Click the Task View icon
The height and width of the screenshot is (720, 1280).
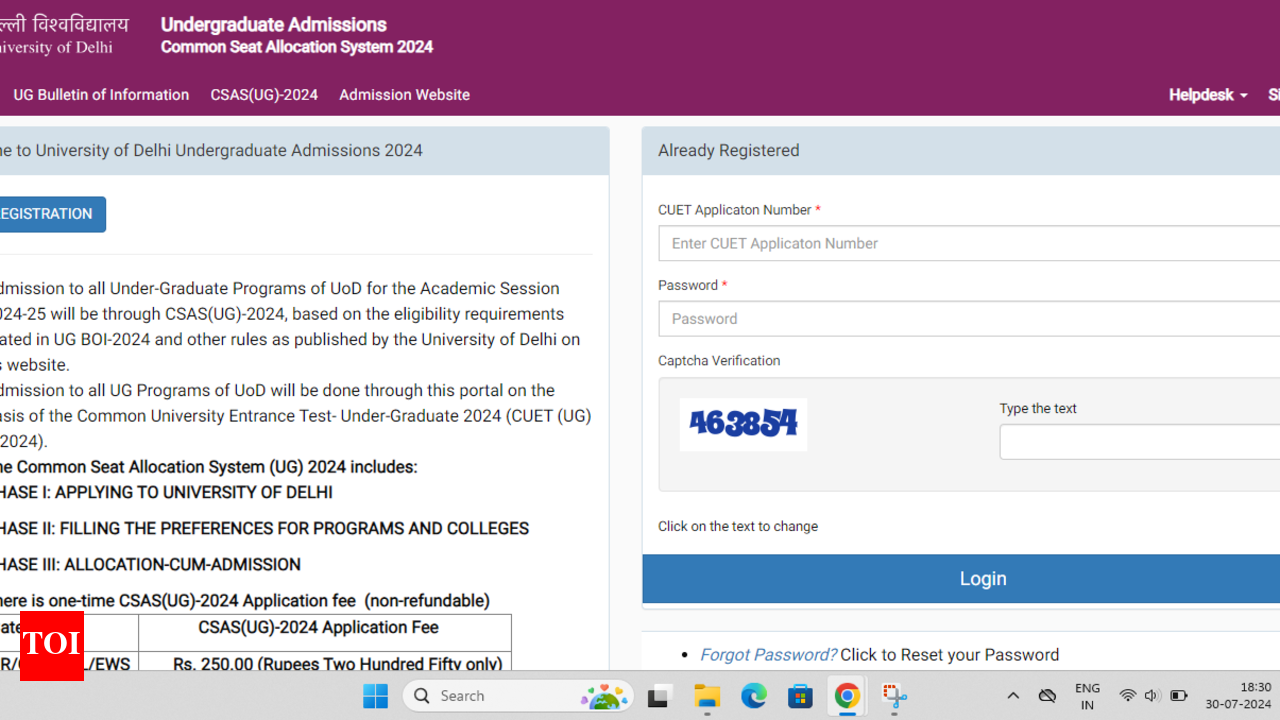coord(660,696)
